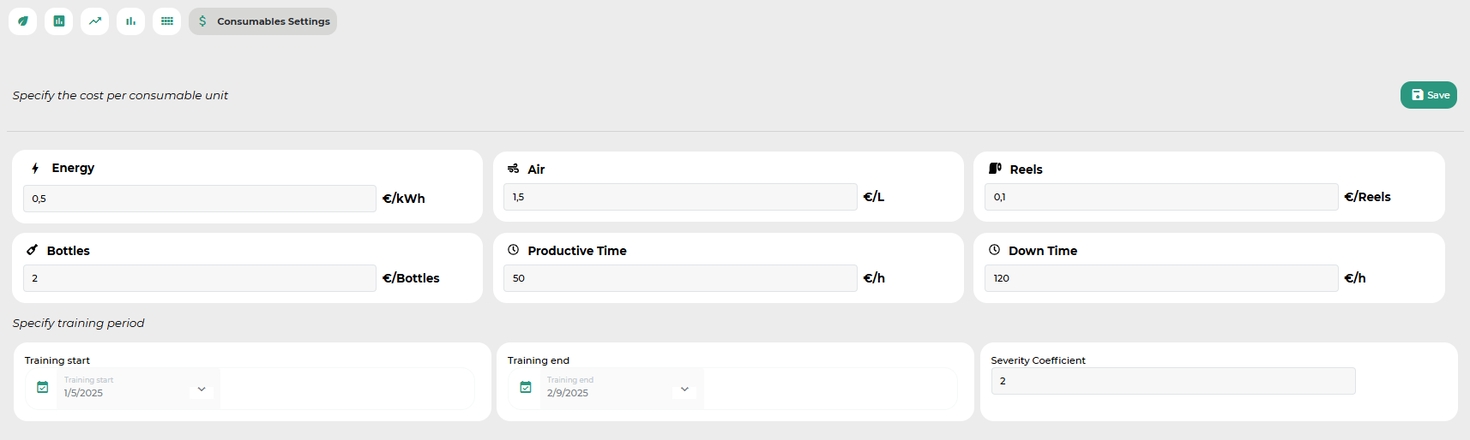Focus the Reels cost input field
Image resolution: width=1470 pixels, height=440 pixels.
[1161, 197]
